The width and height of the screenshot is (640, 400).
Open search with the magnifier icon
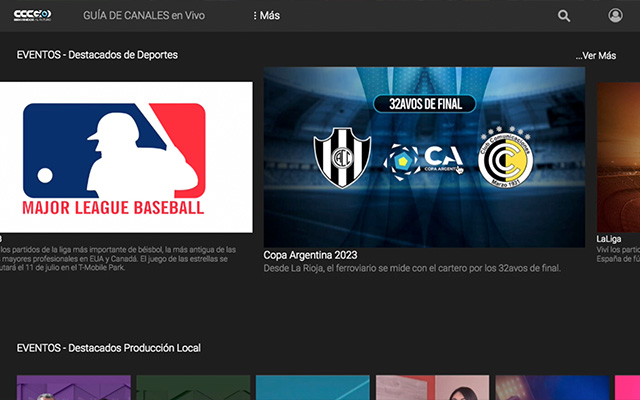(x=564, y=16)
